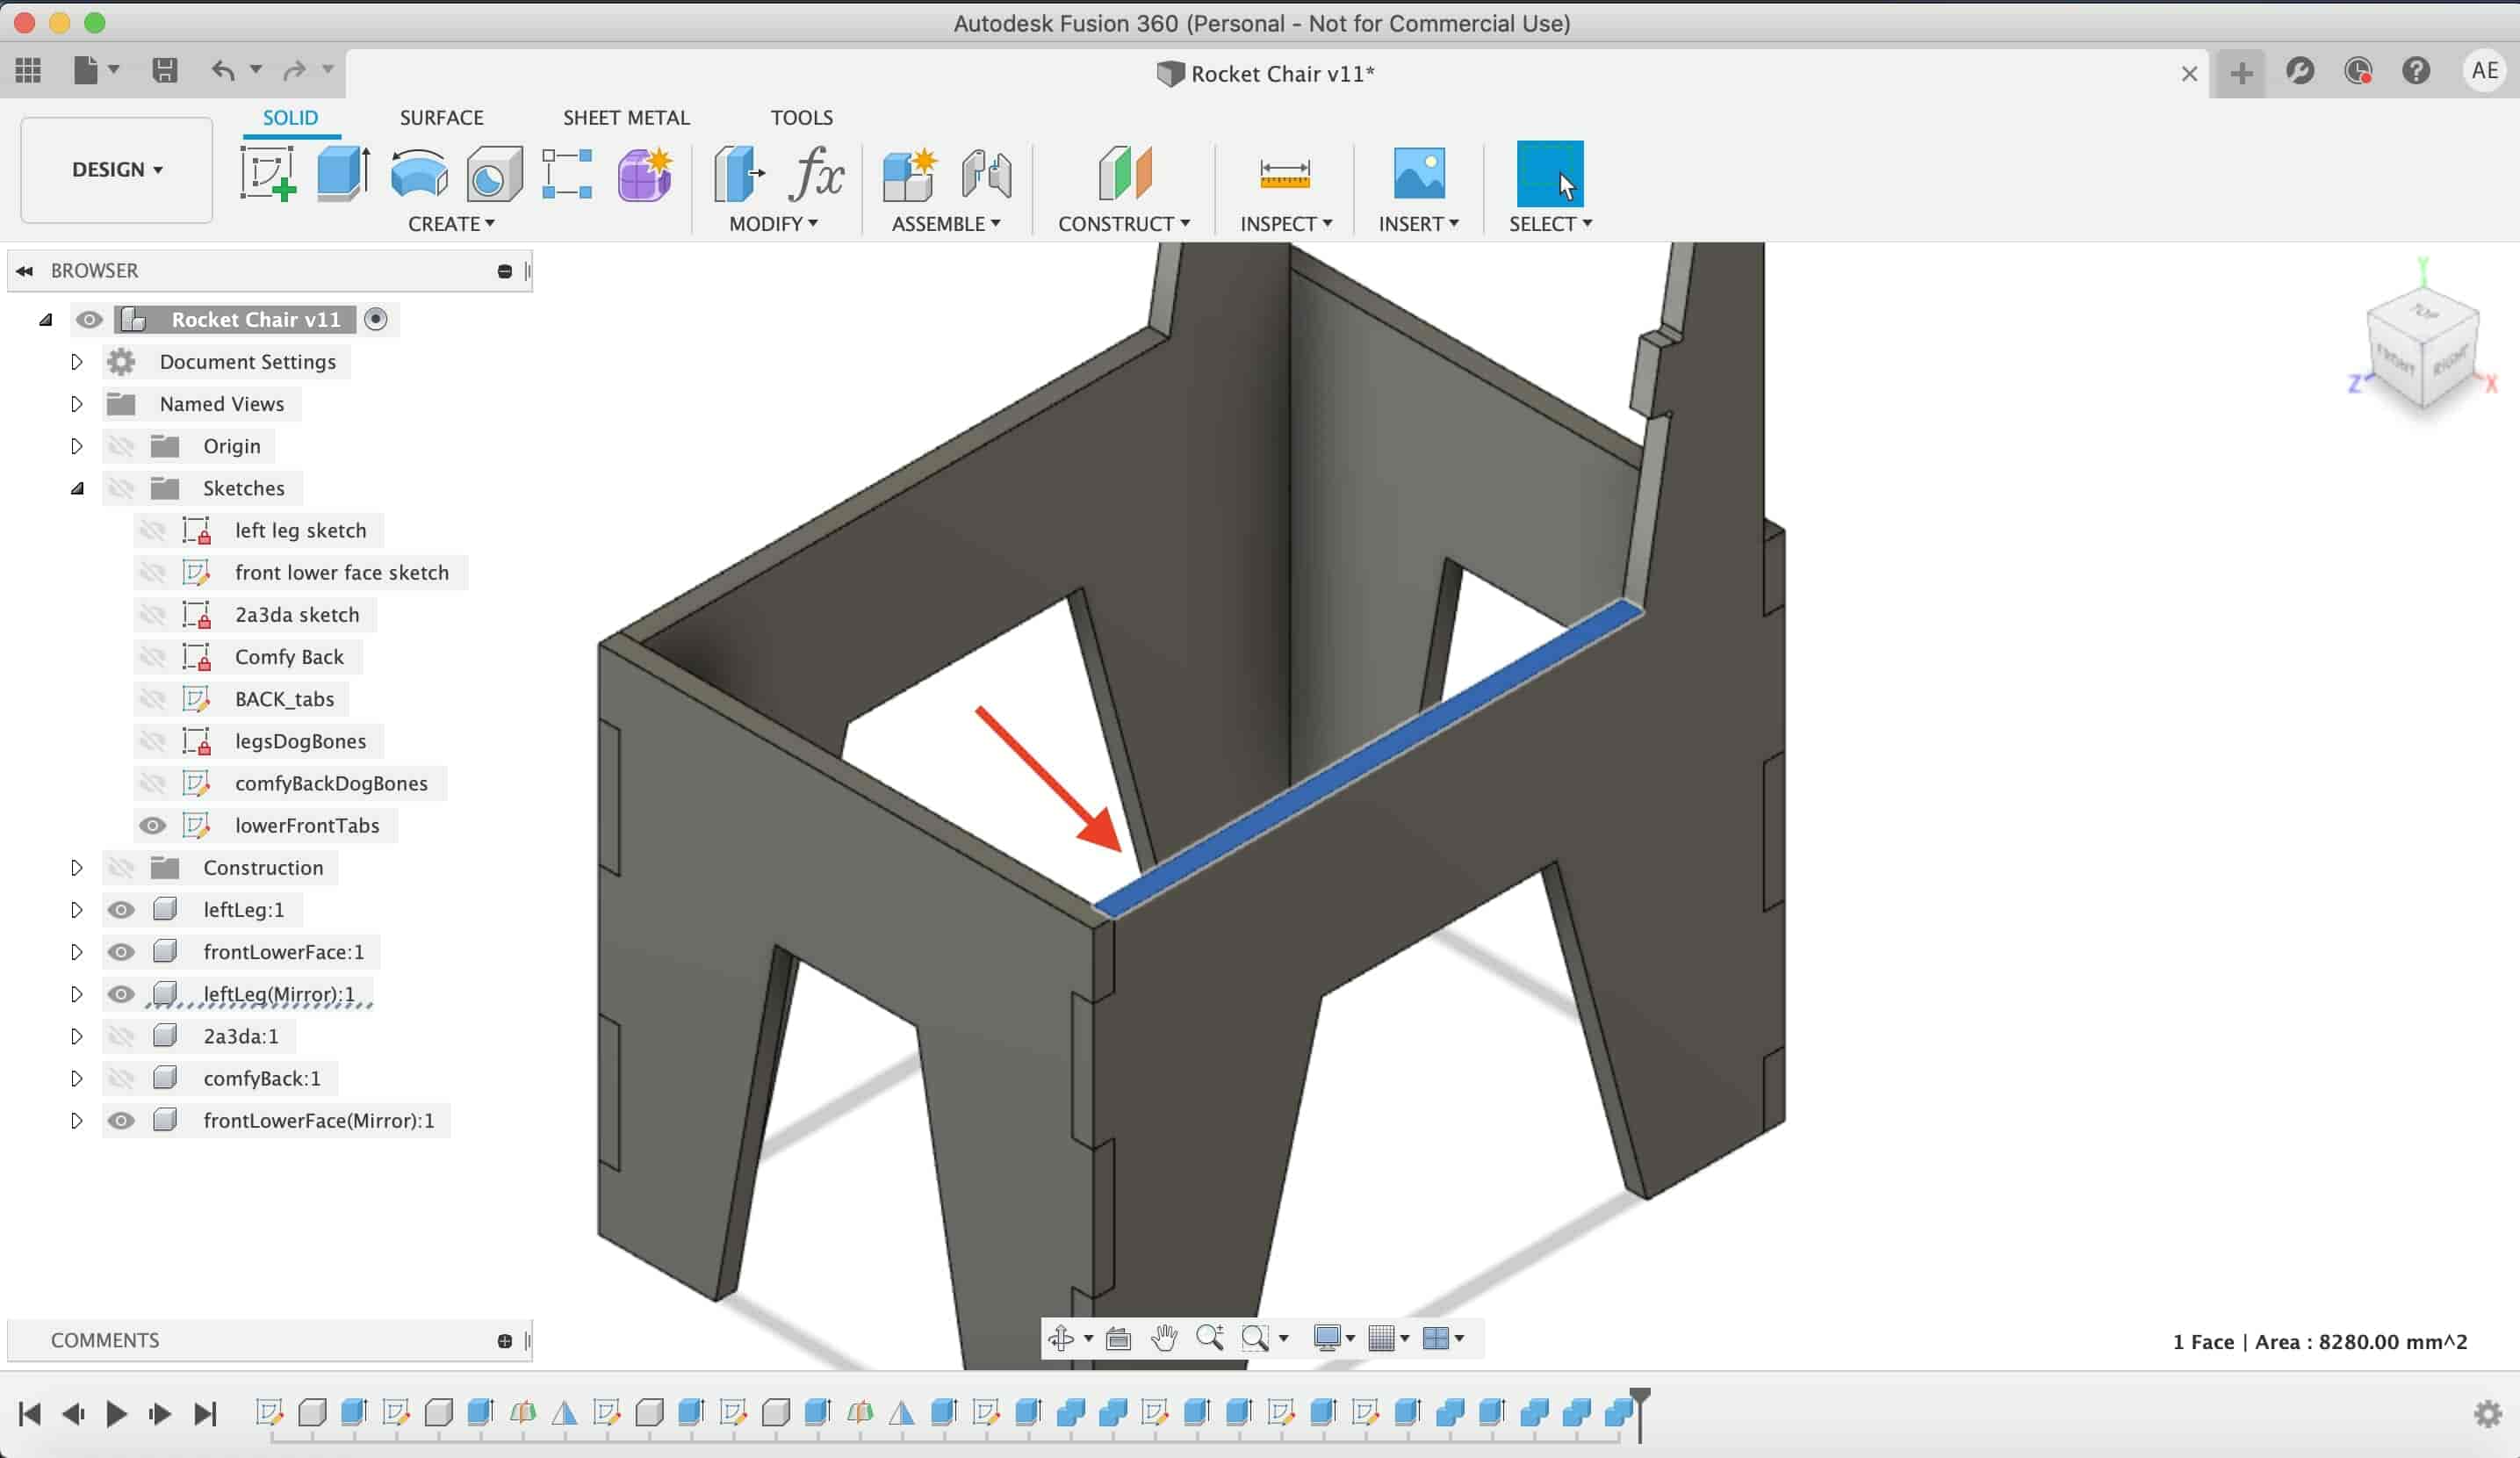
Task: Select the Measure tool icon
Action: click(x=1285, y=173)
